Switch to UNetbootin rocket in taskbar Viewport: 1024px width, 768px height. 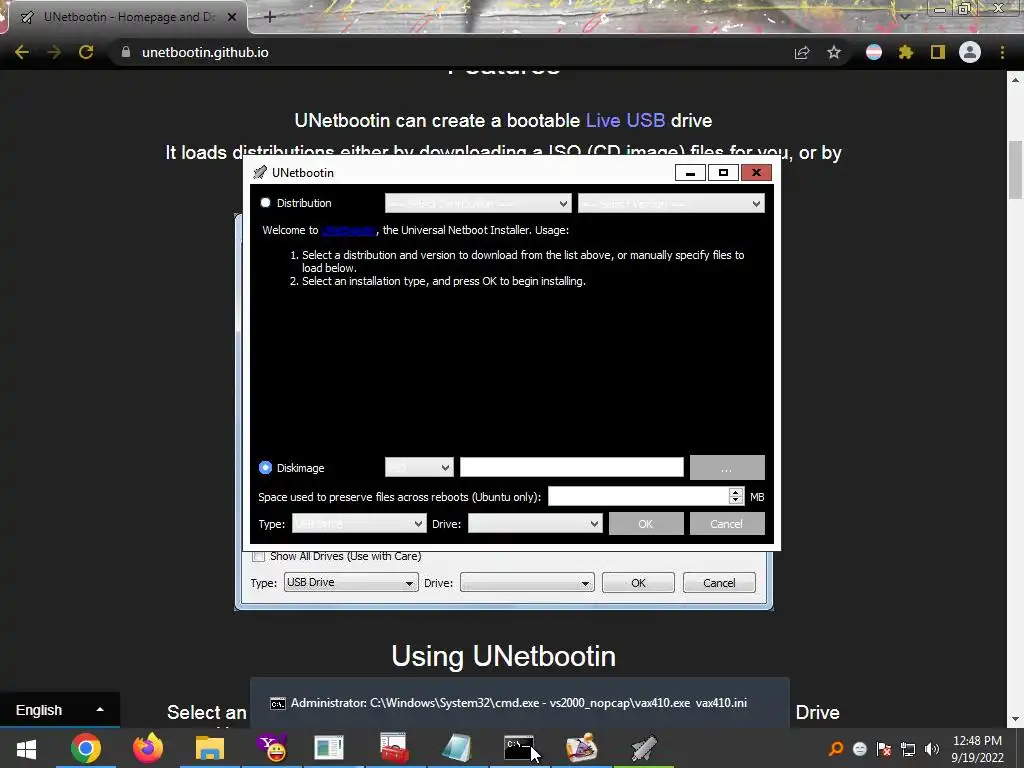coord(643,748)
